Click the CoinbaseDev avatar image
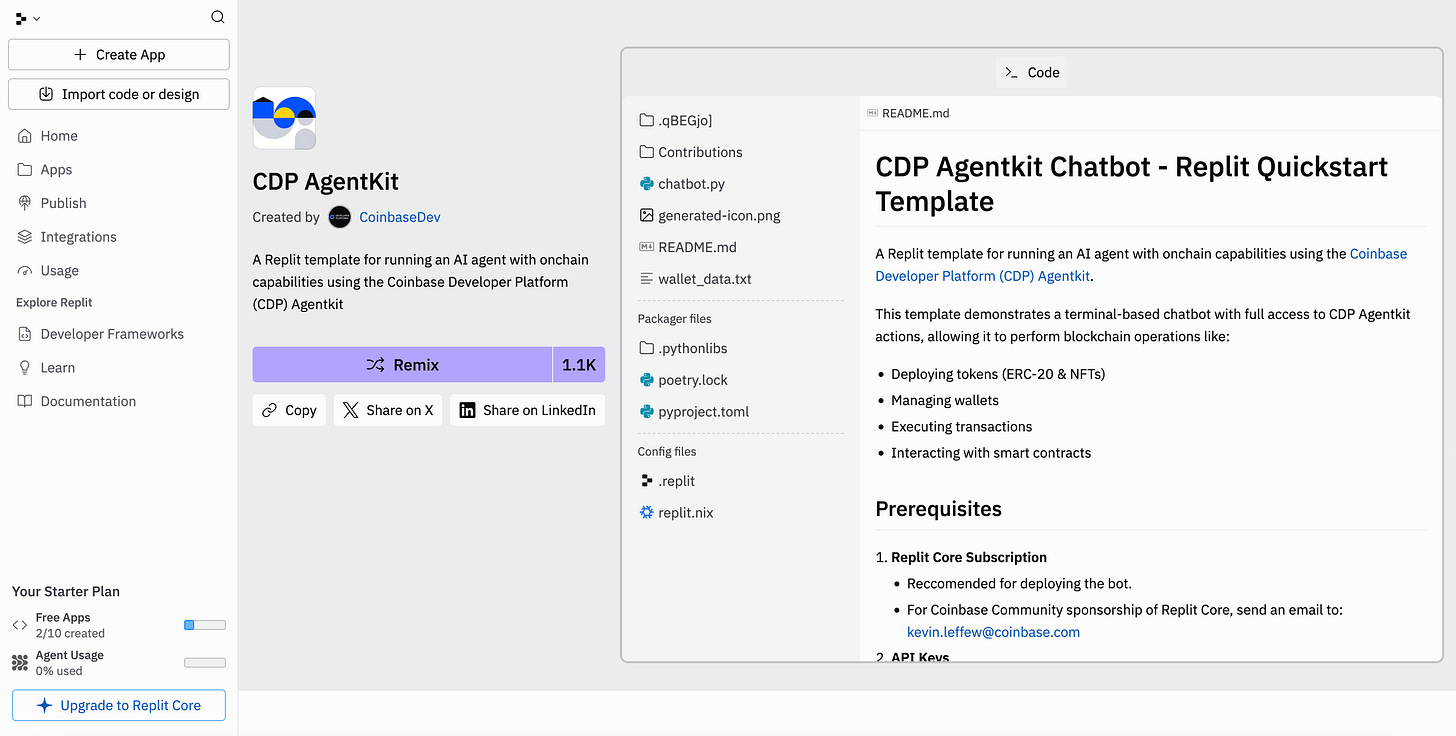The height and width of the screenshot is (736, 1456). [340, 217]
